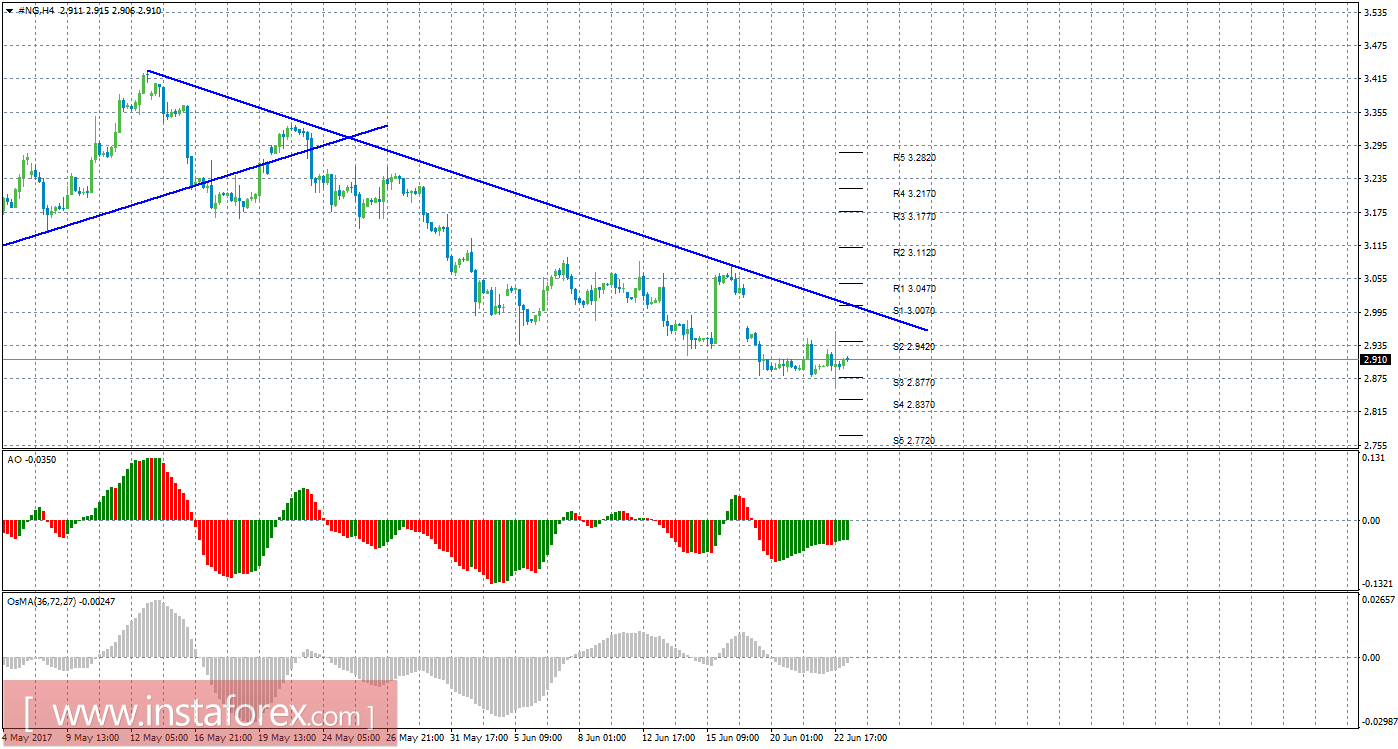Click the 3.295 price axis value
Image resolution: width=1398 pixels, height=749 pixels.
click(x=1374, y=145)
